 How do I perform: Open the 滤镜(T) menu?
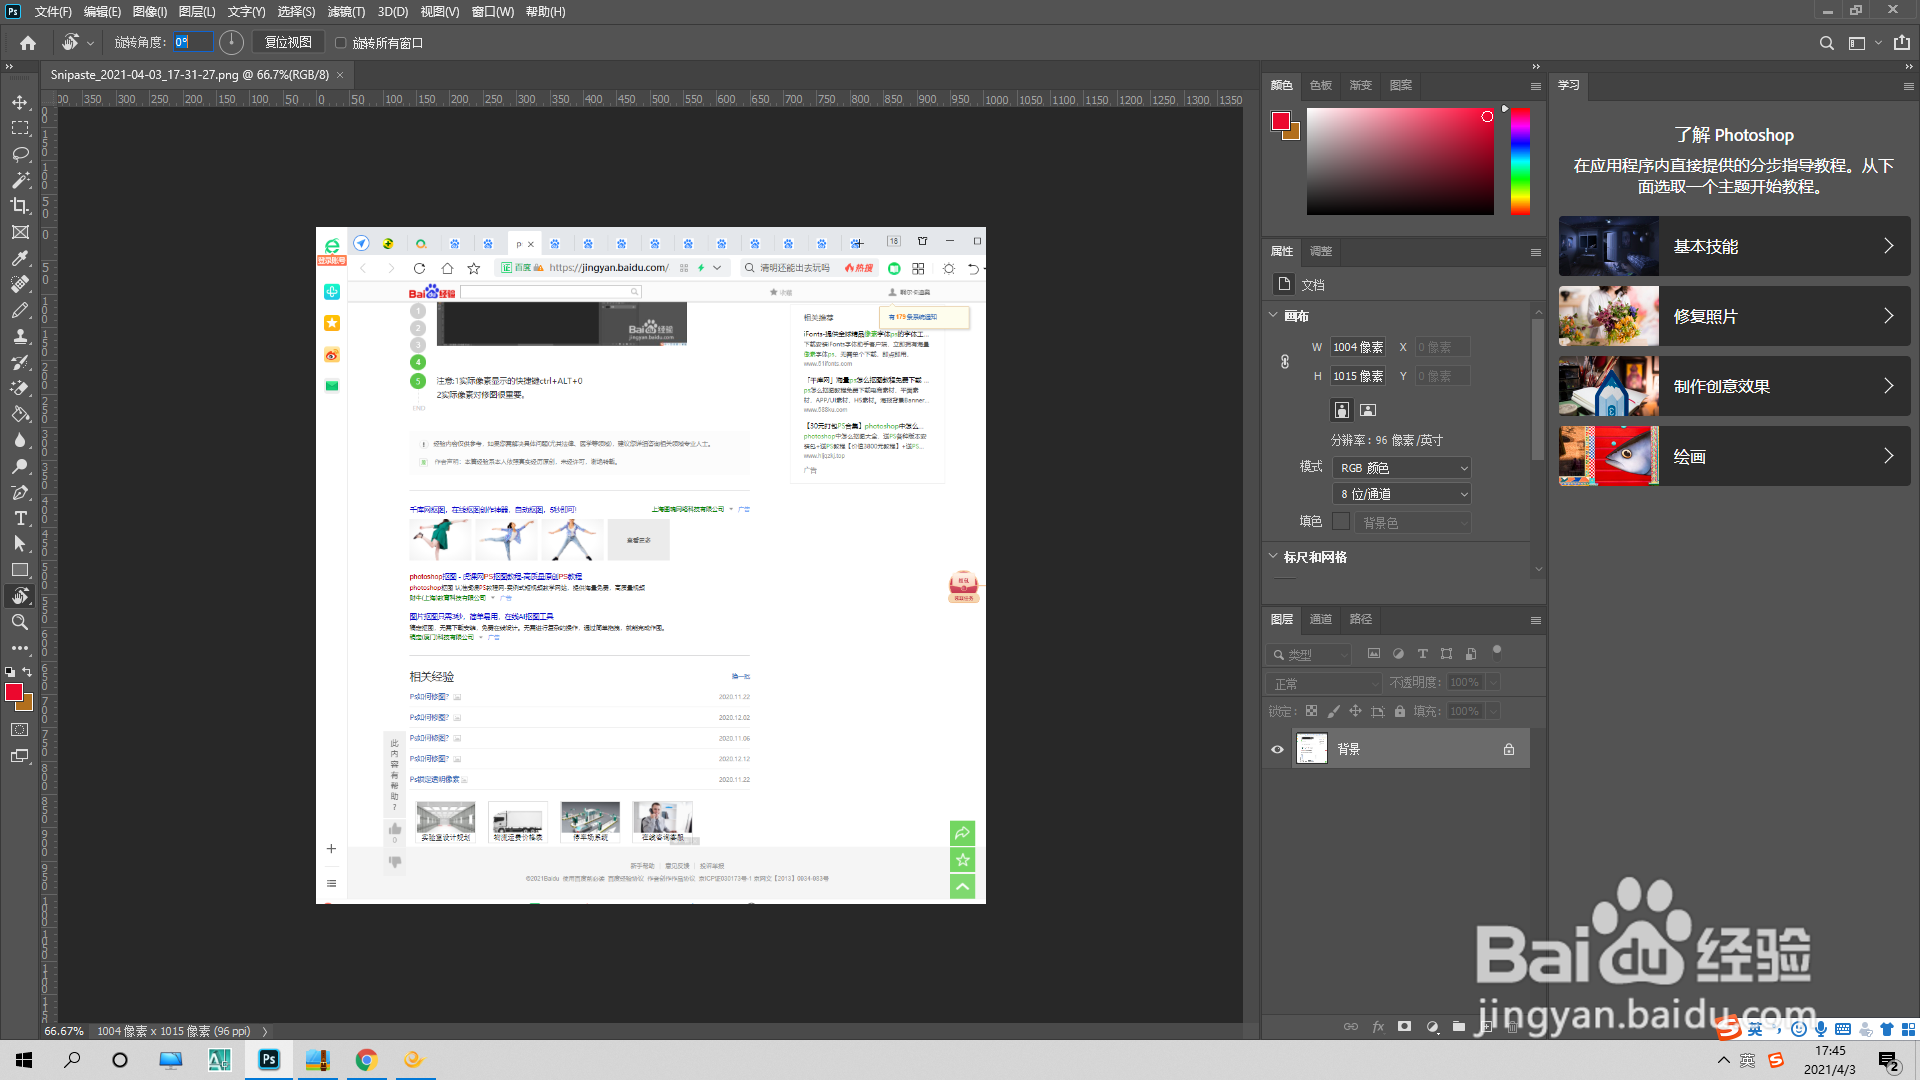tap(346, 12)
